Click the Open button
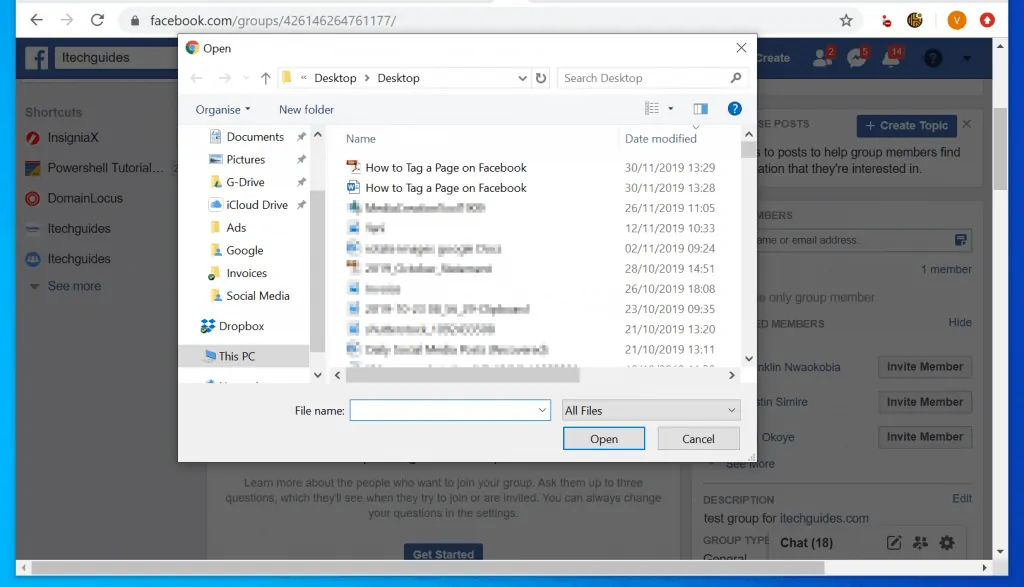 pyautogui.click(x=604, y=439)
